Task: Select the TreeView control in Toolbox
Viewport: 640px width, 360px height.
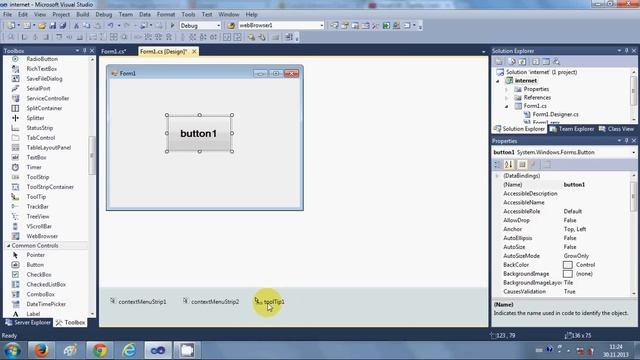Action: (x=38, y=216)
